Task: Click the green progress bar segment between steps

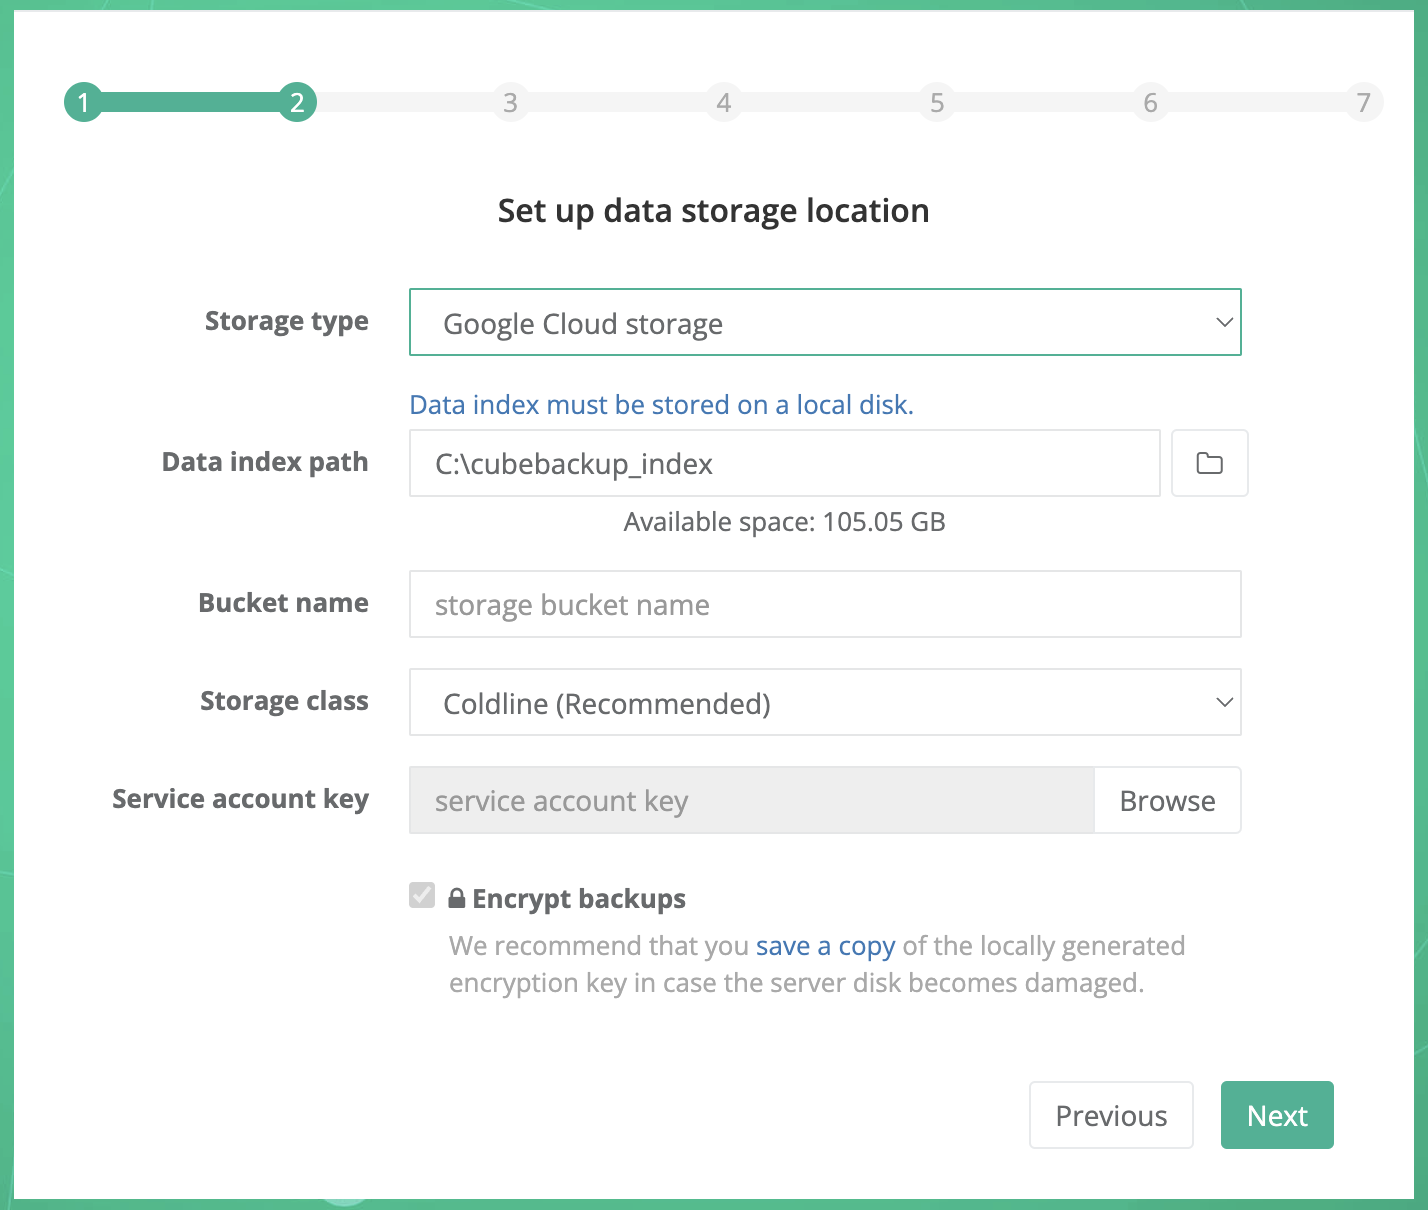Action: pyautogui.click(x=190, y=101)
